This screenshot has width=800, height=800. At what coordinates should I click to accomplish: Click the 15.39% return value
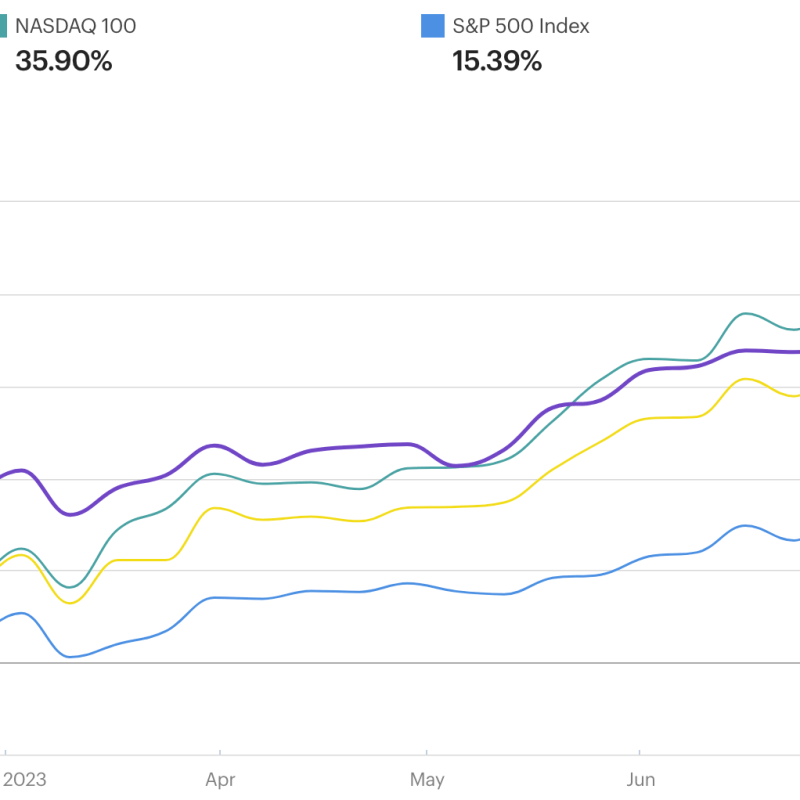(x=497, y=61)
